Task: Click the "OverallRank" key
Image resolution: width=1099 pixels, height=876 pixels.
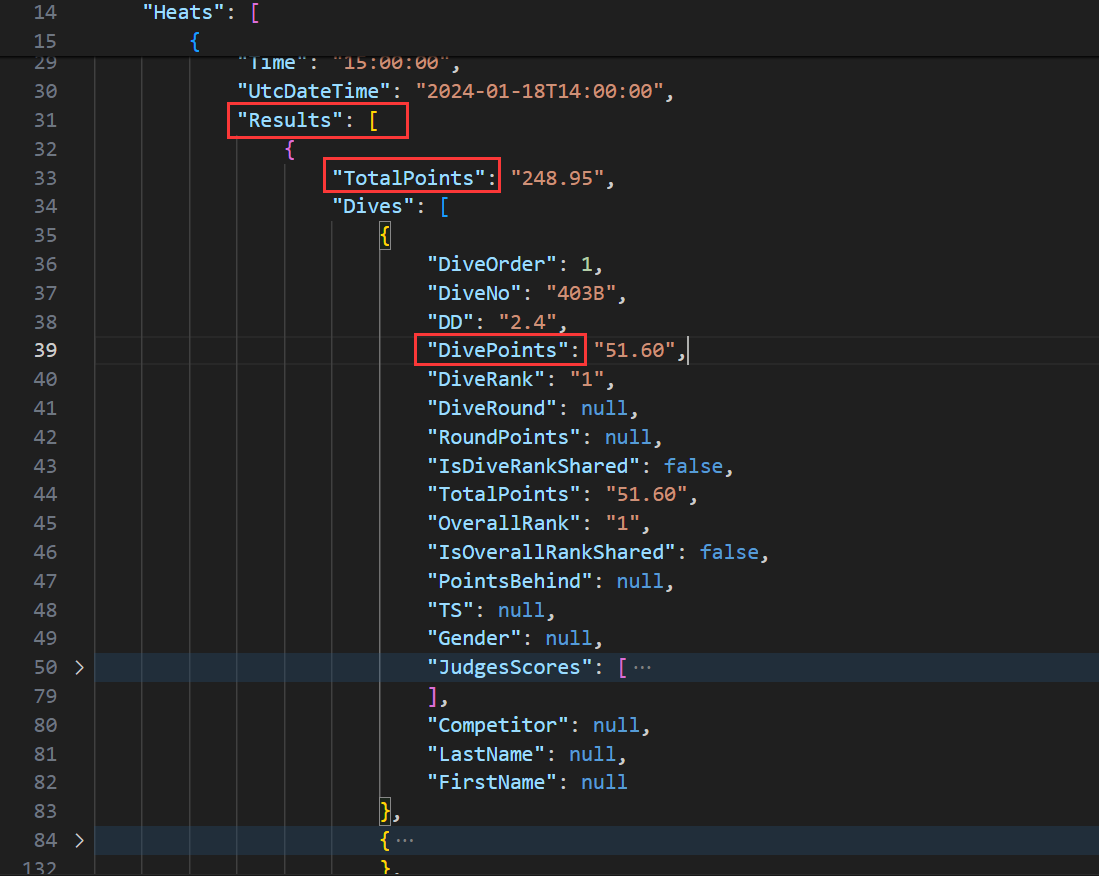Action: pyautogui.click(x=504, y=523)
